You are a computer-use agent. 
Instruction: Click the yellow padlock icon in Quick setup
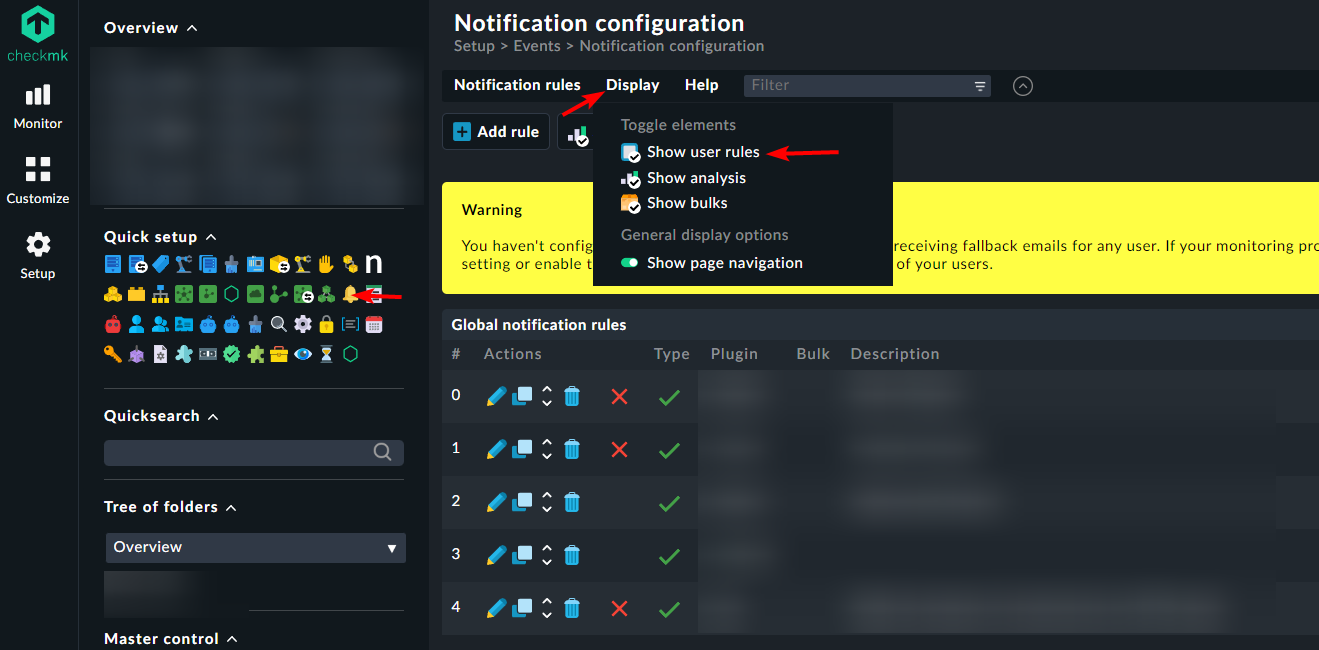[x=326, y=324]
